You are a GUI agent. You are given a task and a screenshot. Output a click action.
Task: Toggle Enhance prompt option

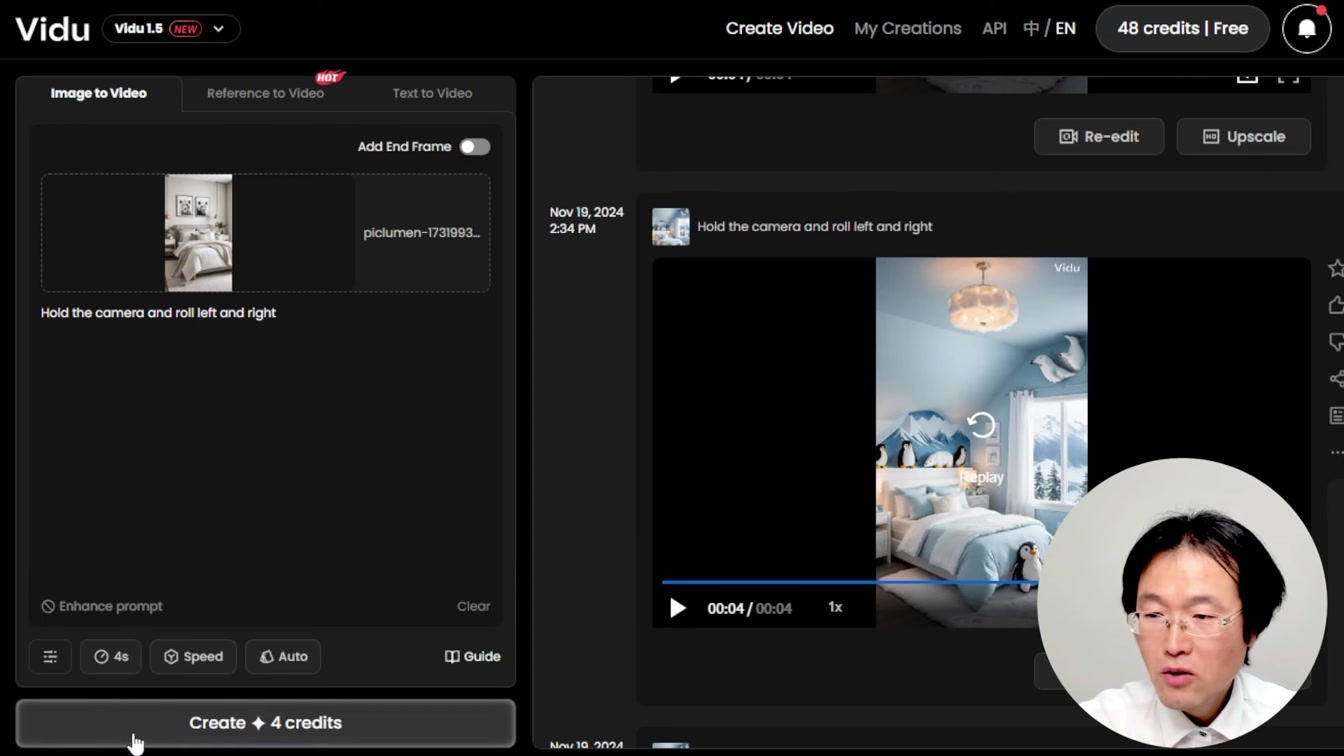101,606
